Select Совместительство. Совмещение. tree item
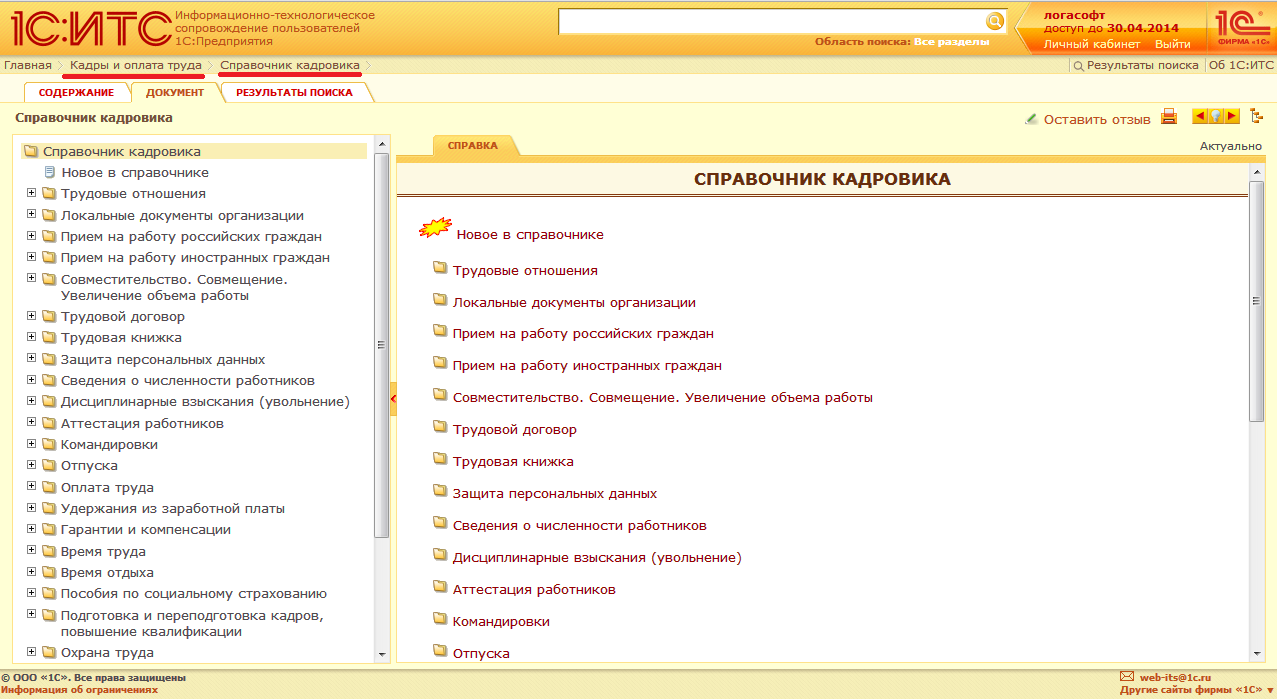The width and height of the screenshot is (1277, 699). tap(174, 287)
